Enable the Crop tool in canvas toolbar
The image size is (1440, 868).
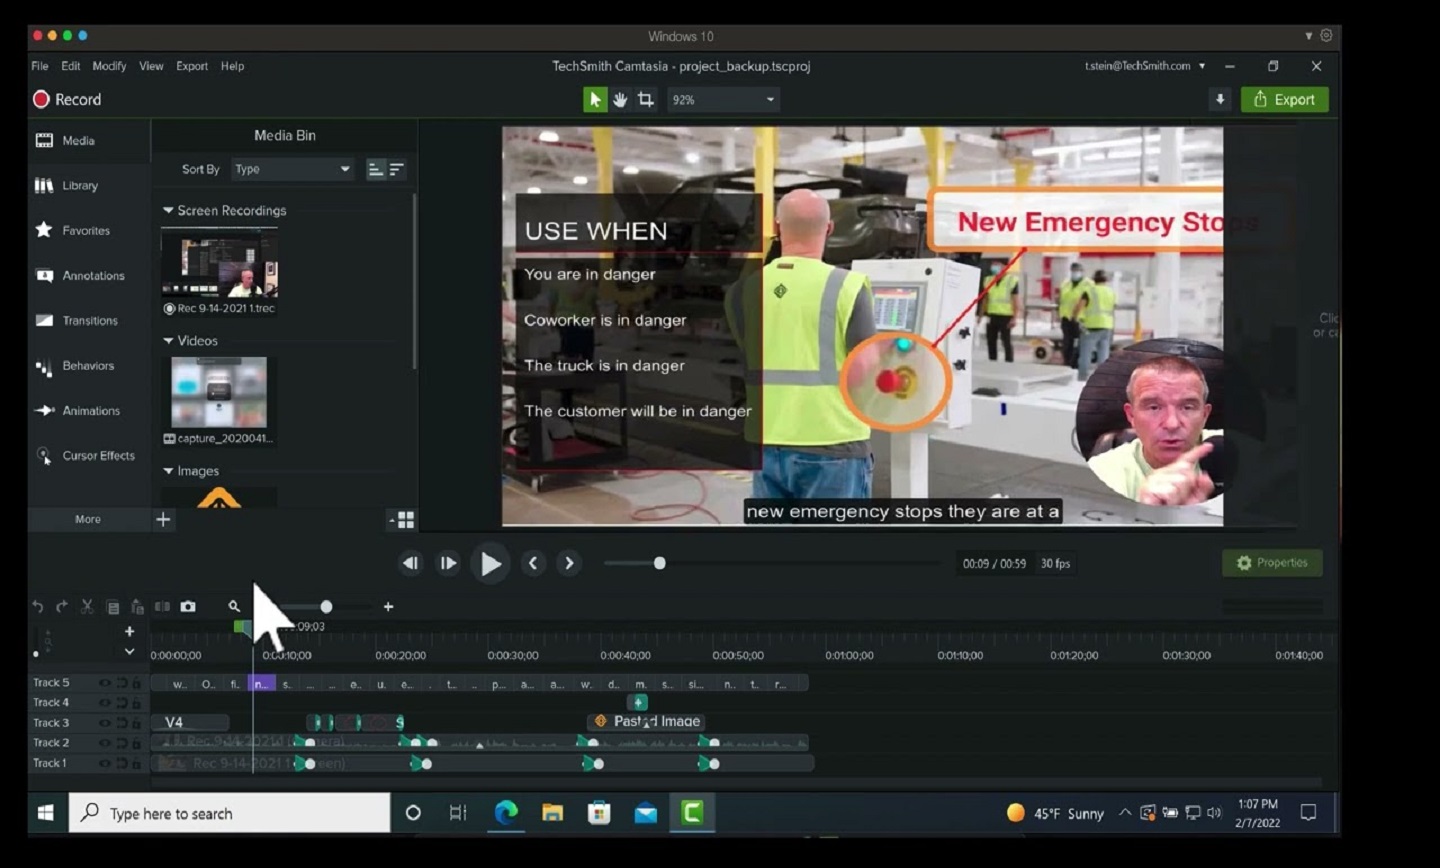646,99
